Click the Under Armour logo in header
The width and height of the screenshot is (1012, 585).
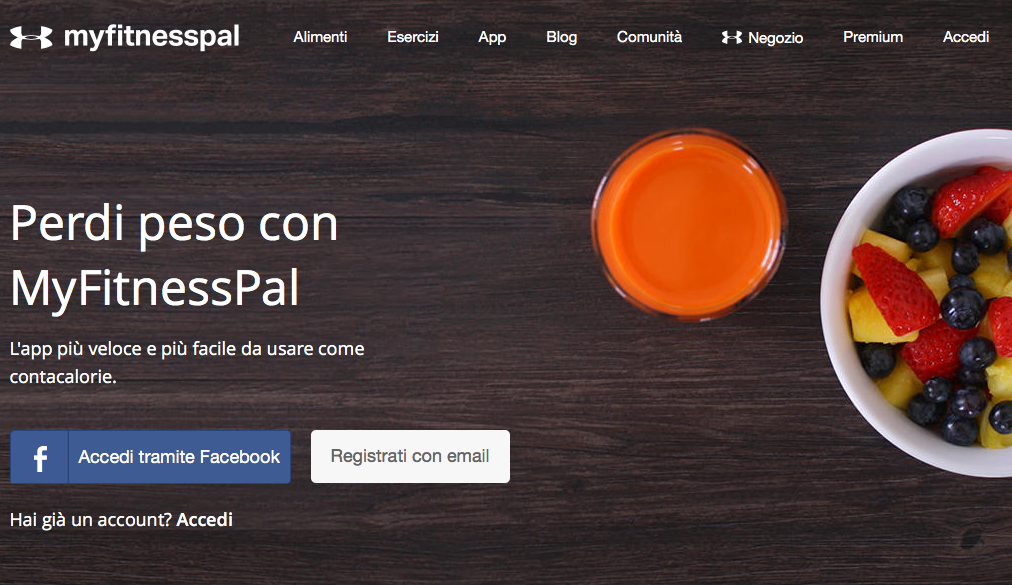pos(31,37)
